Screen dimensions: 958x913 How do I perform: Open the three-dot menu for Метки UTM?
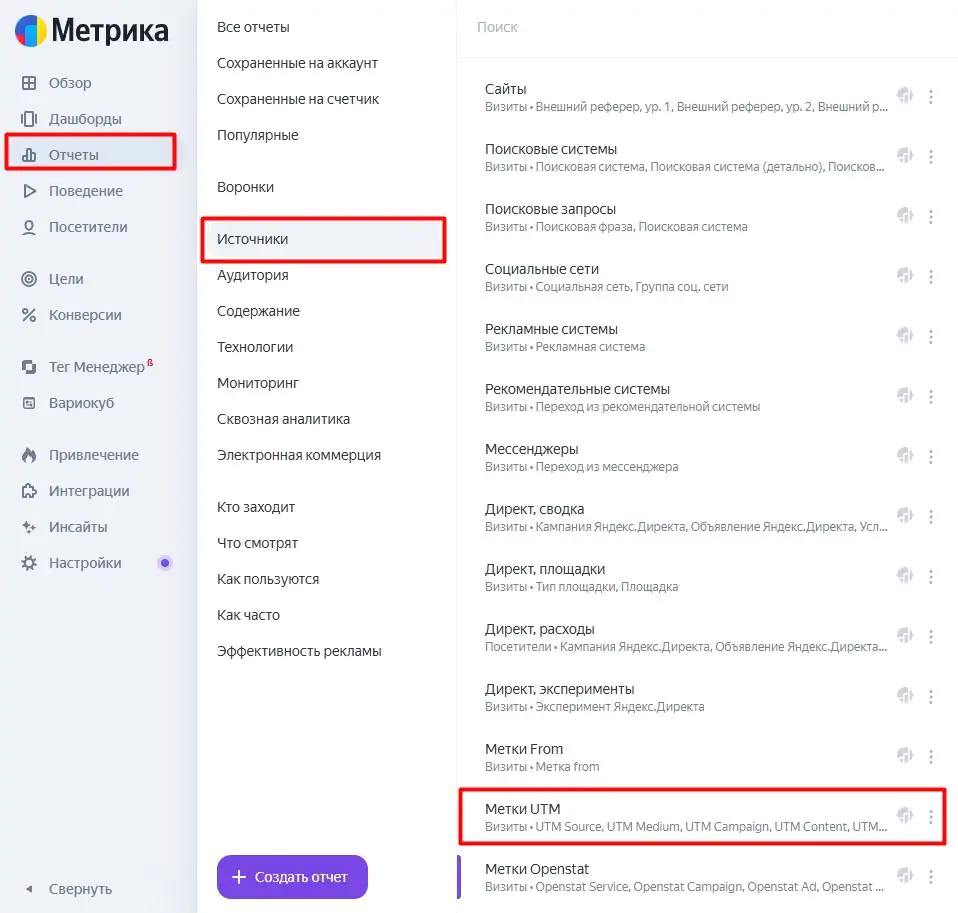point(931,816)
